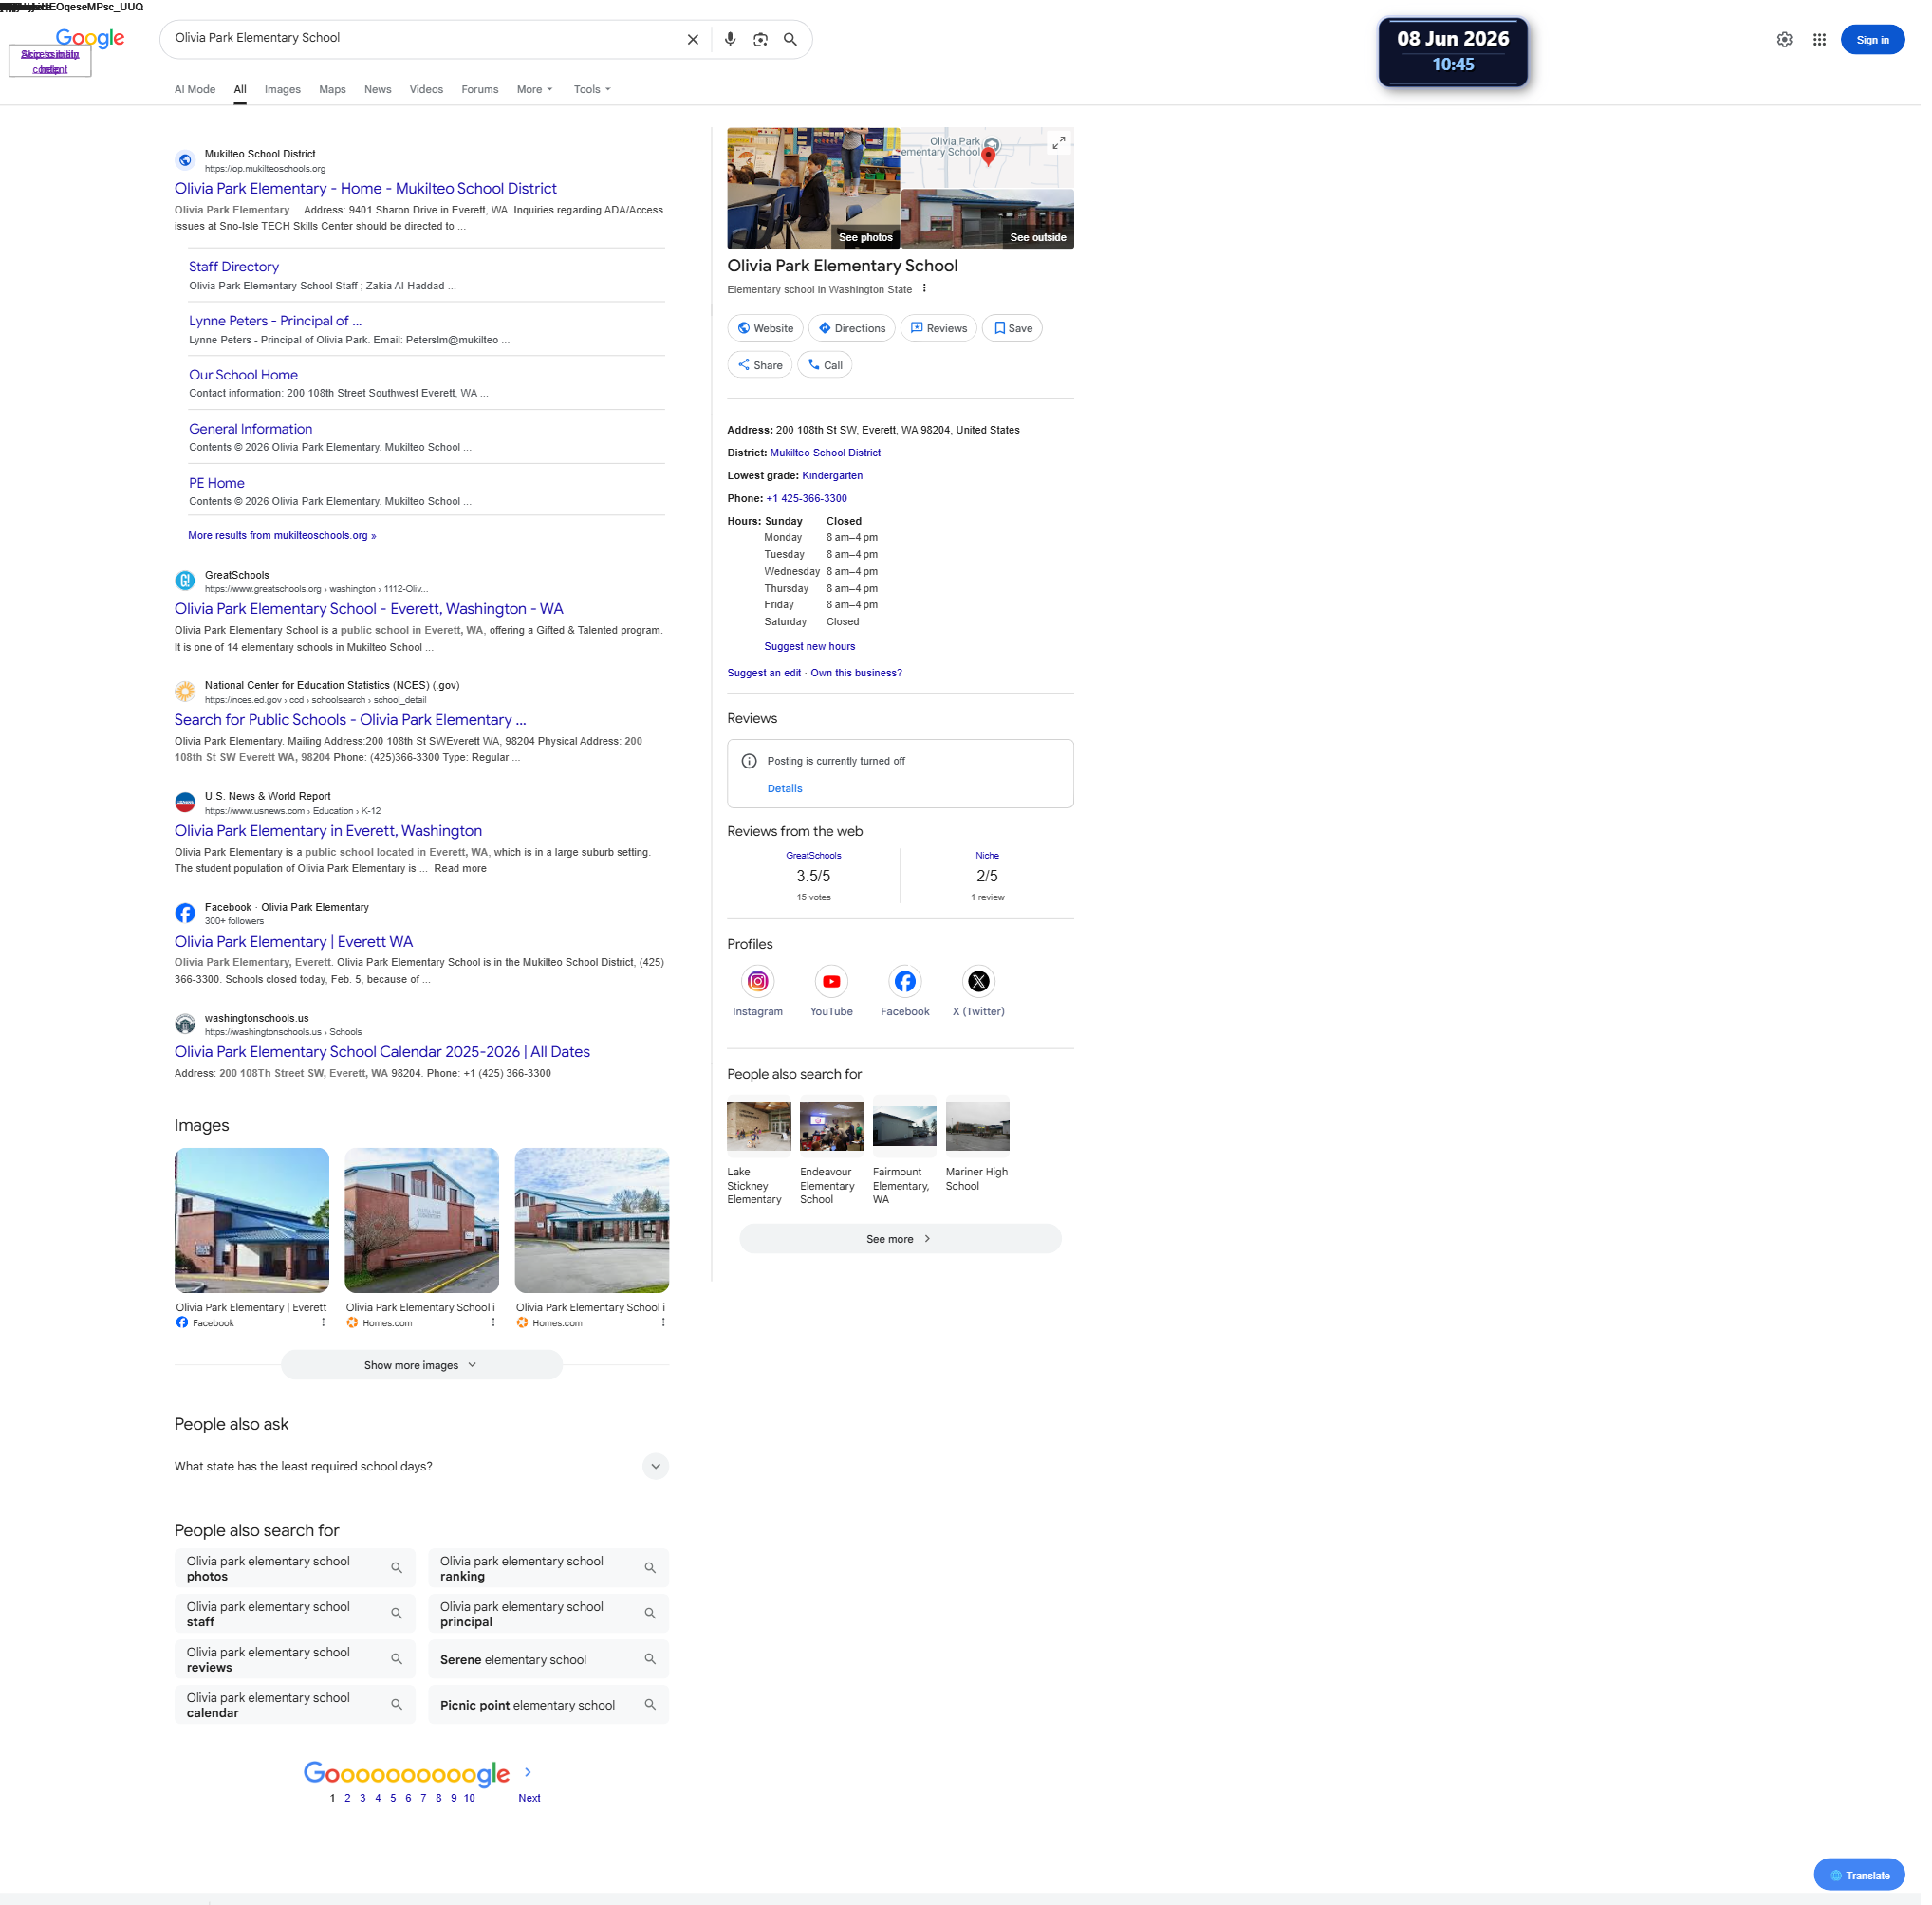
Task: Open 'Olivia Park Elementary - Home - Mukilteo School District' result
Action: pos(366,189)
